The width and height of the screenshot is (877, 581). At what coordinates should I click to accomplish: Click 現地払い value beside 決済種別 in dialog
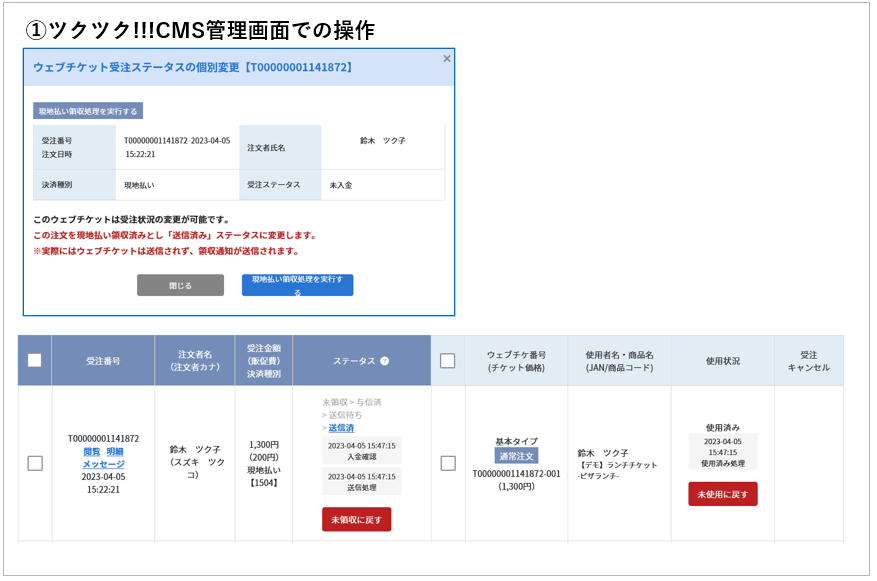coord(139,185)
